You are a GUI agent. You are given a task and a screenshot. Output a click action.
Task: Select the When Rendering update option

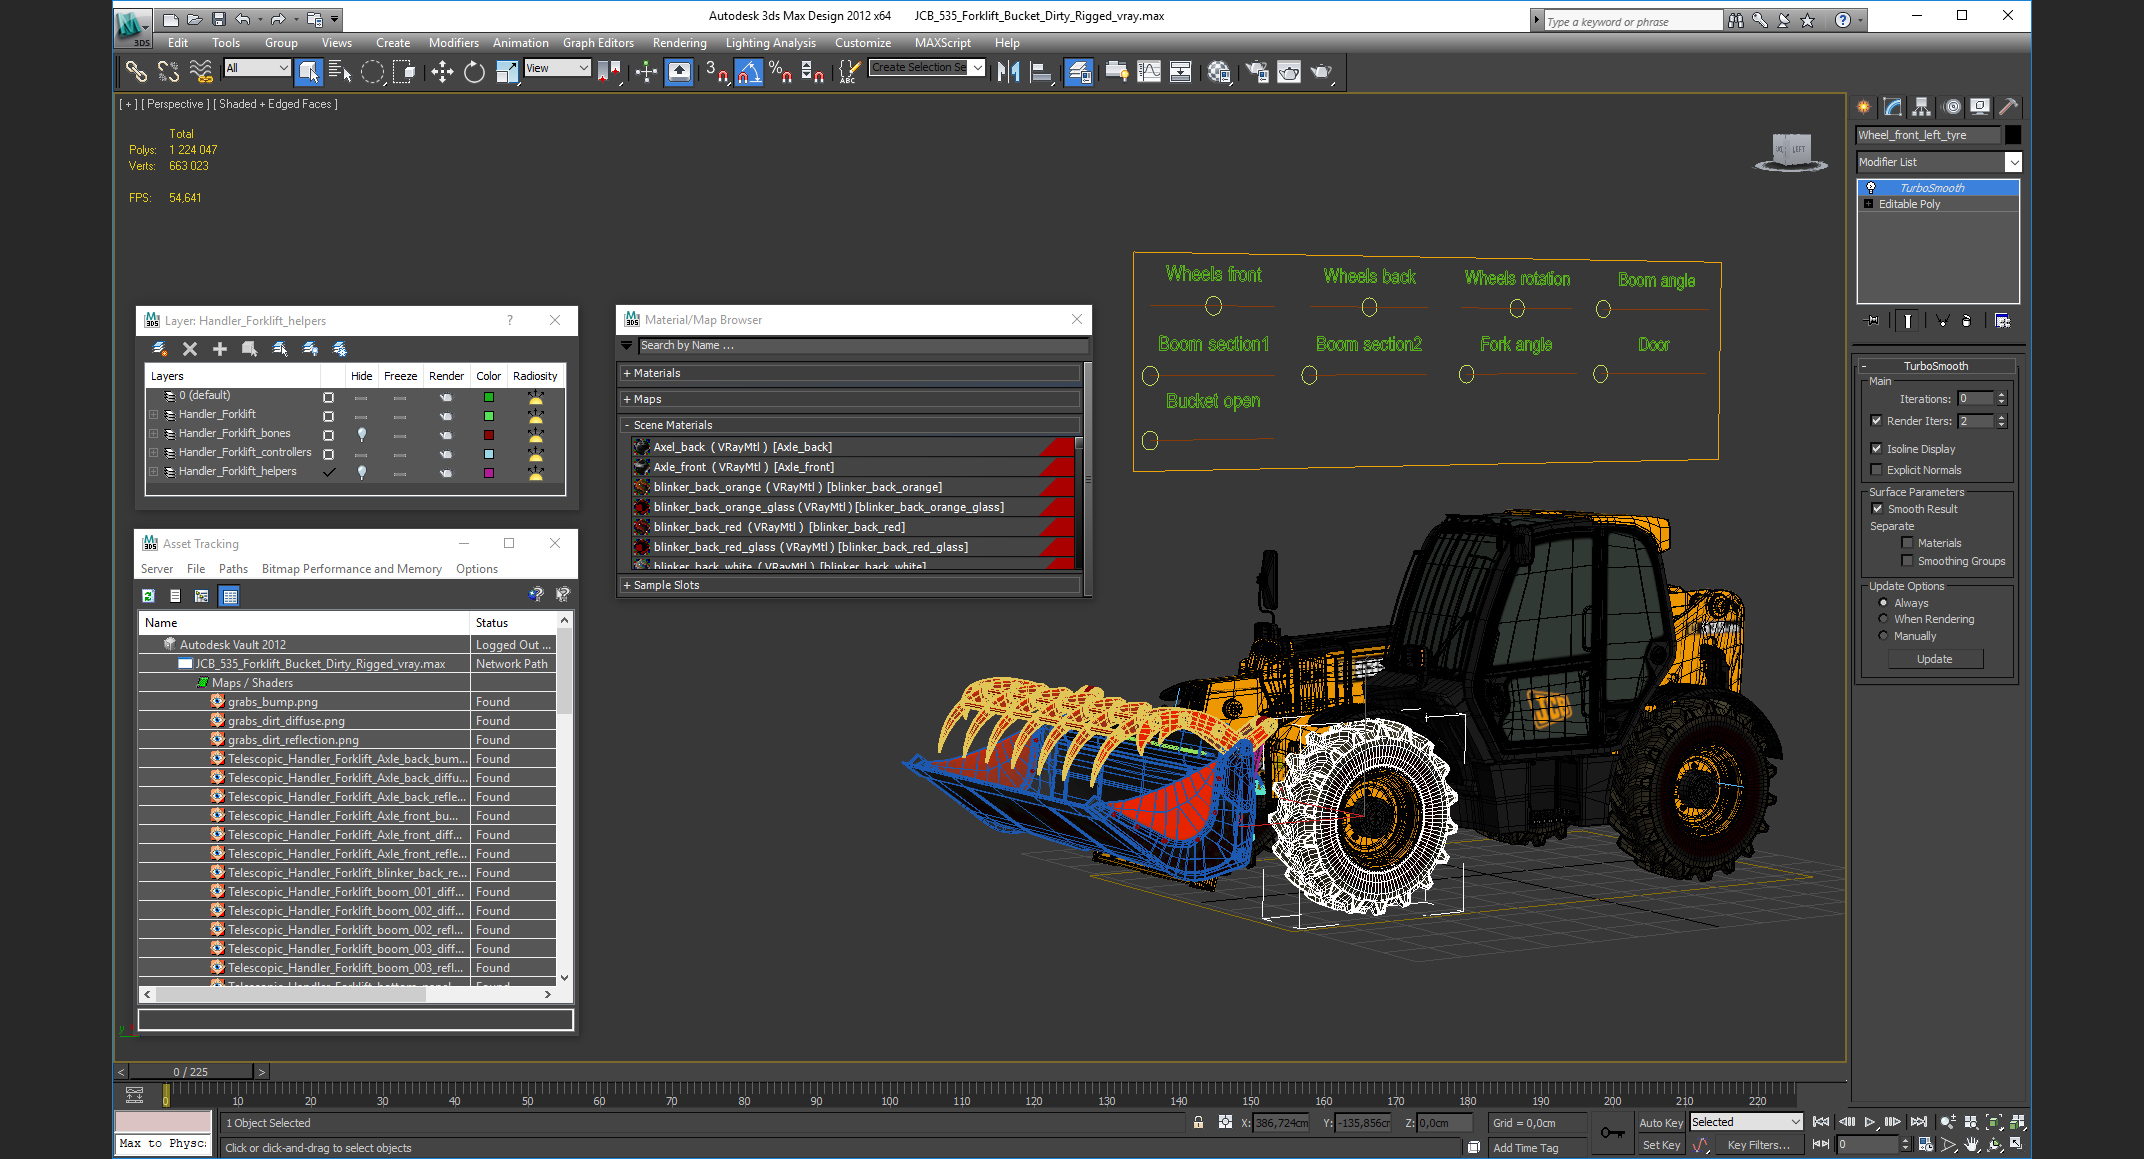coord(1883,619)
